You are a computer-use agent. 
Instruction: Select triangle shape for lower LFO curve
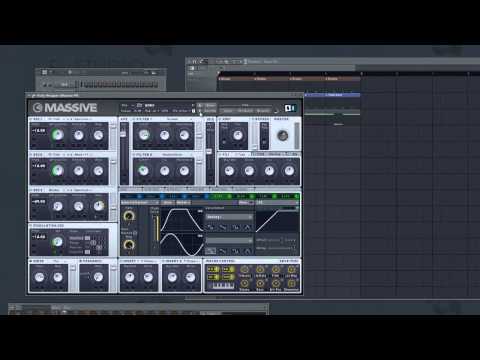[247, 251]
